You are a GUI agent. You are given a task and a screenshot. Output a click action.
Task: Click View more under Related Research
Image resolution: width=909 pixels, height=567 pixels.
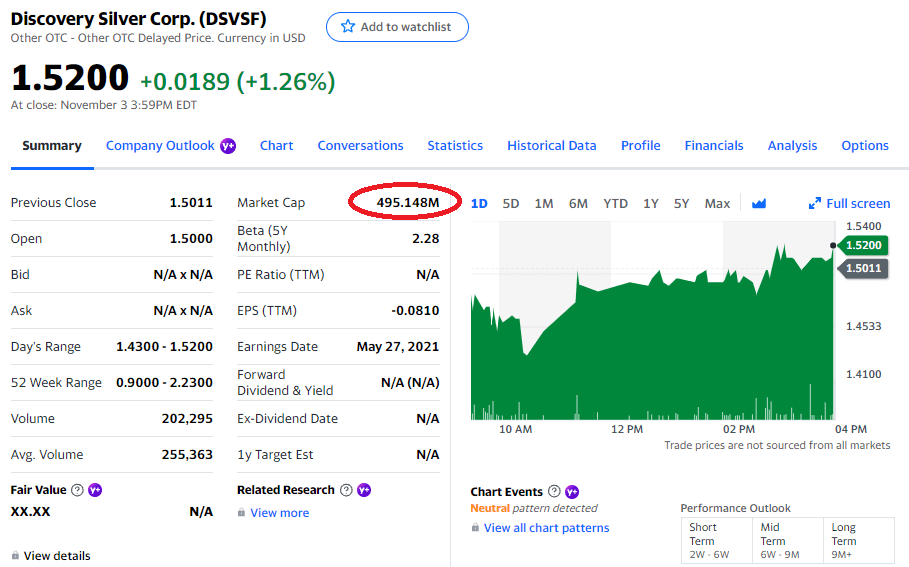pos(279,513)
